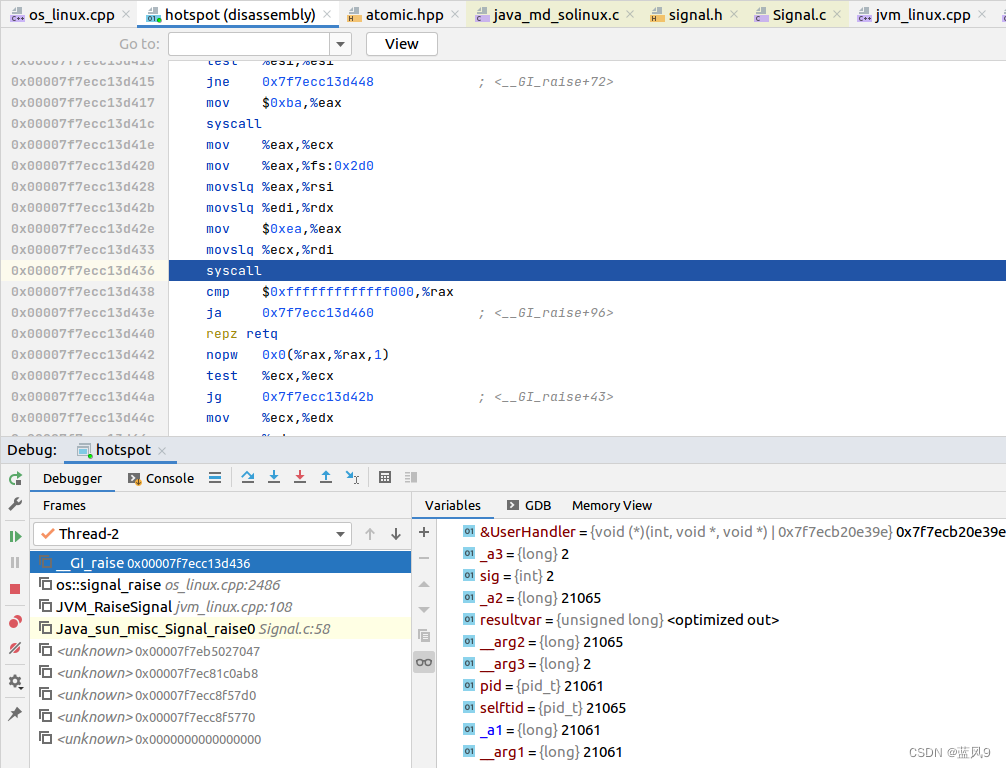Click the Force Step Into icon

(x=300, y=477)
